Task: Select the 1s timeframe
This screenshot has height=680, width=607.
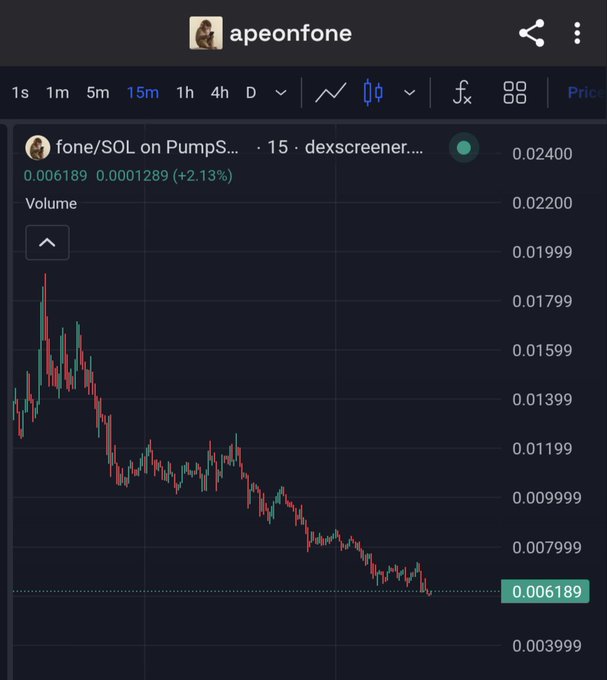Action: [20, 92]
